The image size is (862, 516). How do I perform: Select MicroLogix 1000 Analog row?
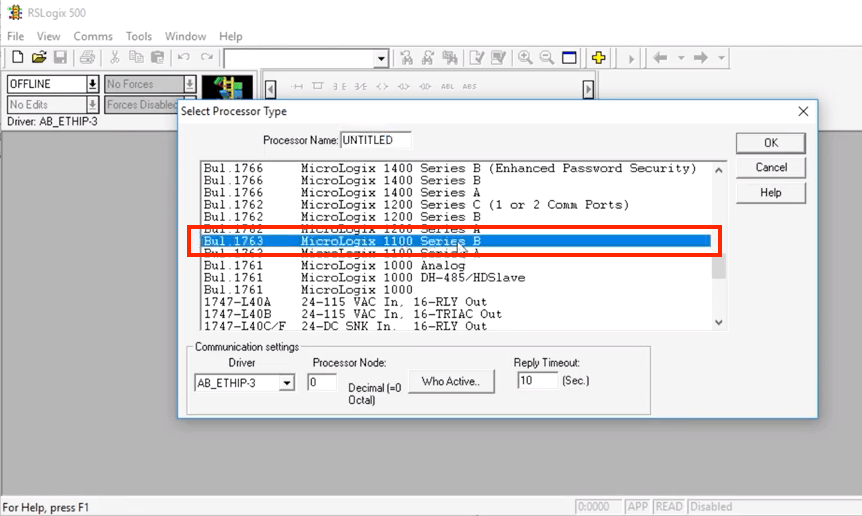tap(456, 265)
